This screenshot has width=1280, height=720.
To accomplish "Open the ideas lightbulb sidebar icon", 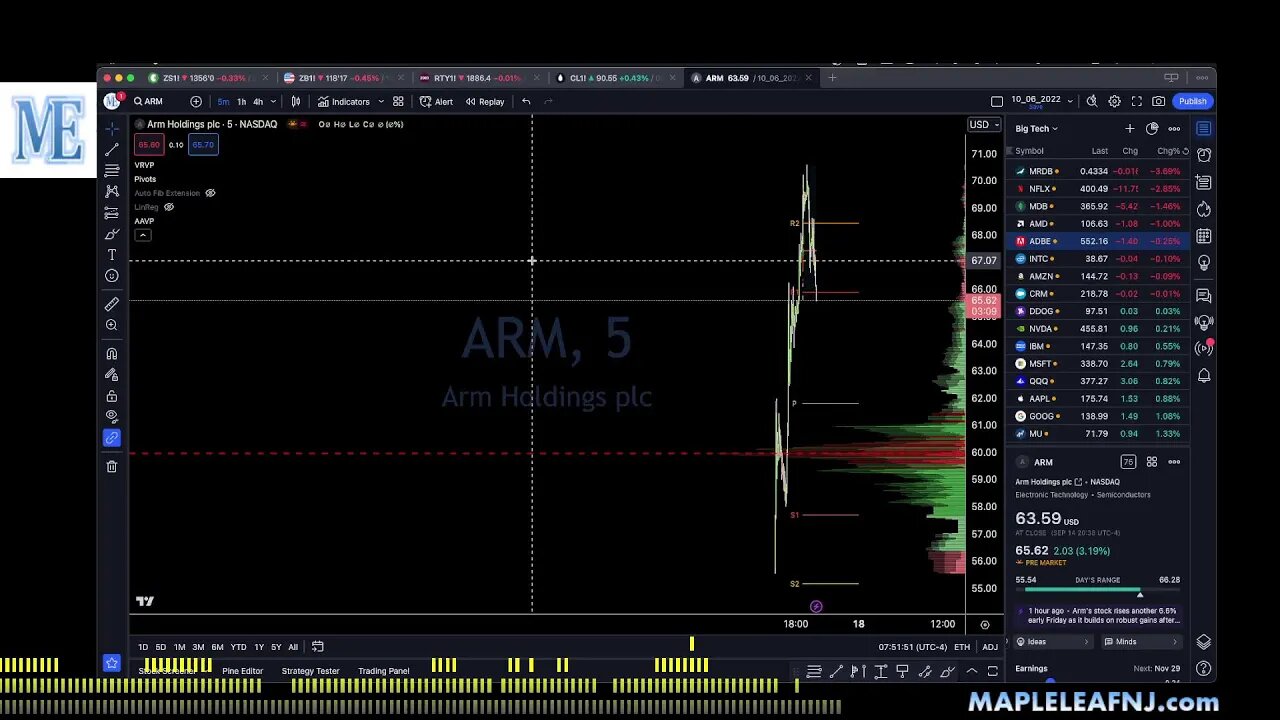I will (x=1204, y=263).
